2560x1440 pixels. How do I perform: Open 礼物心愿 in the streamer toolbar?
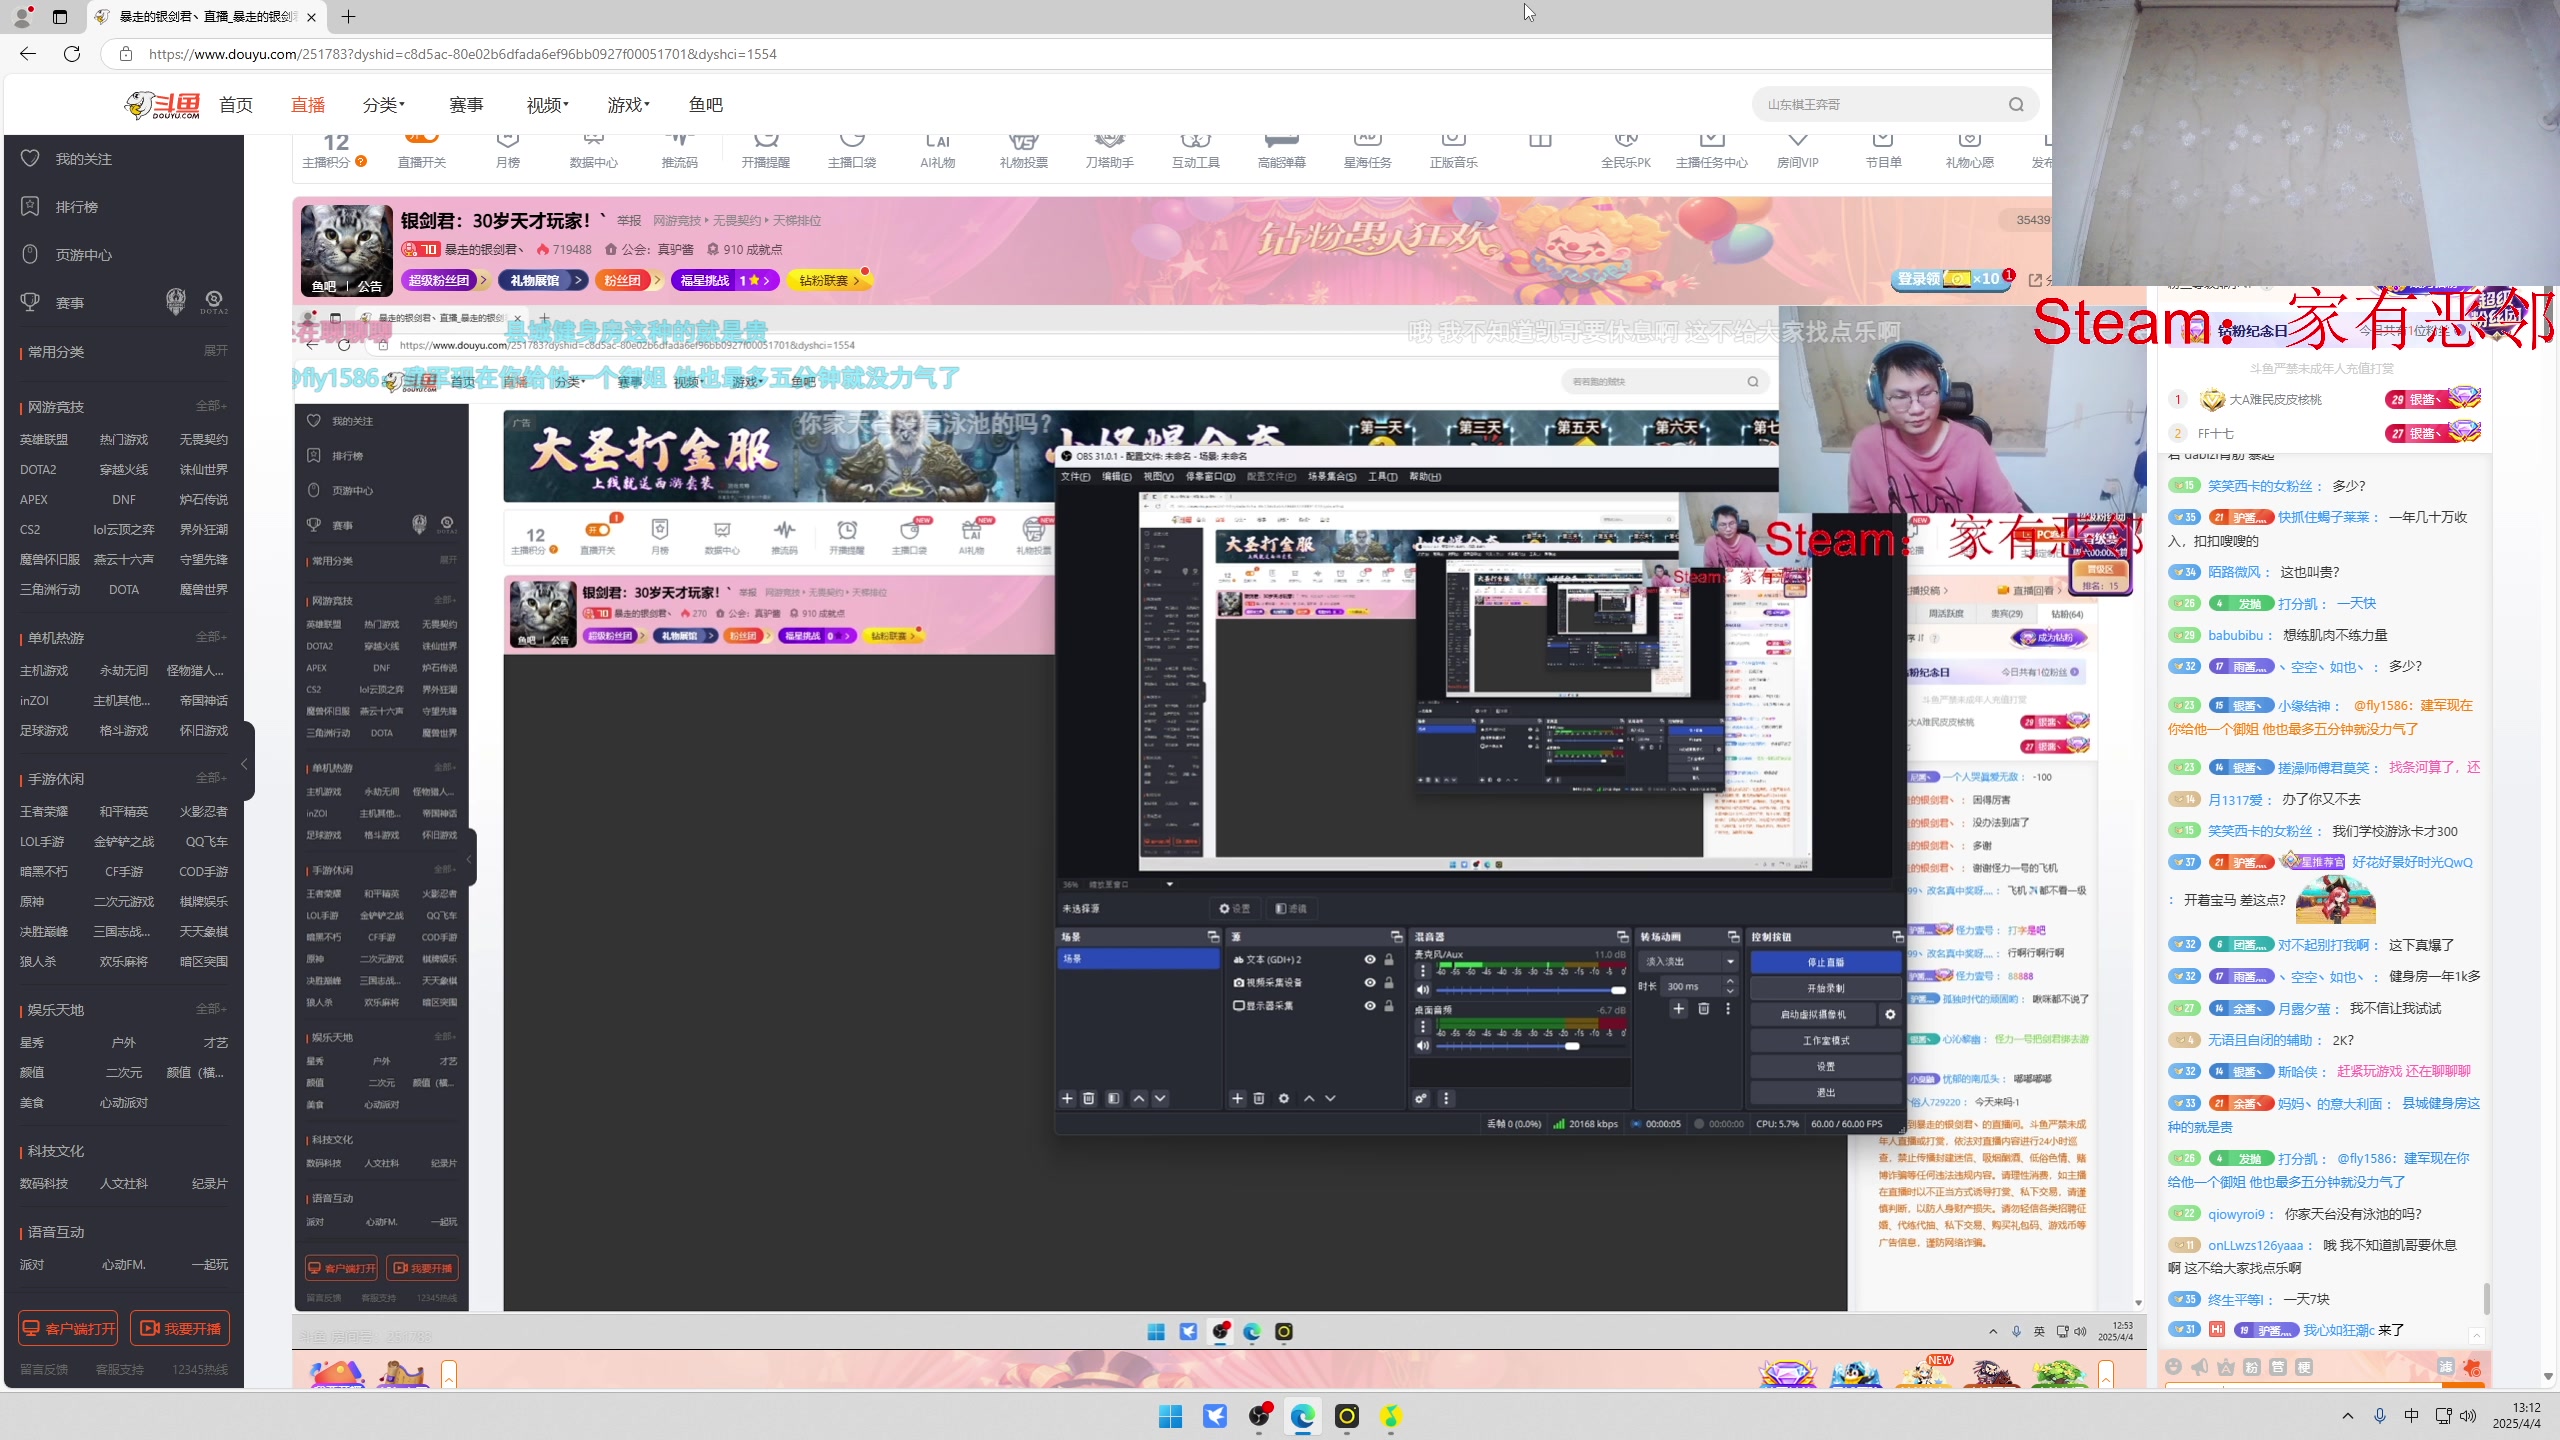point(1970,150)
